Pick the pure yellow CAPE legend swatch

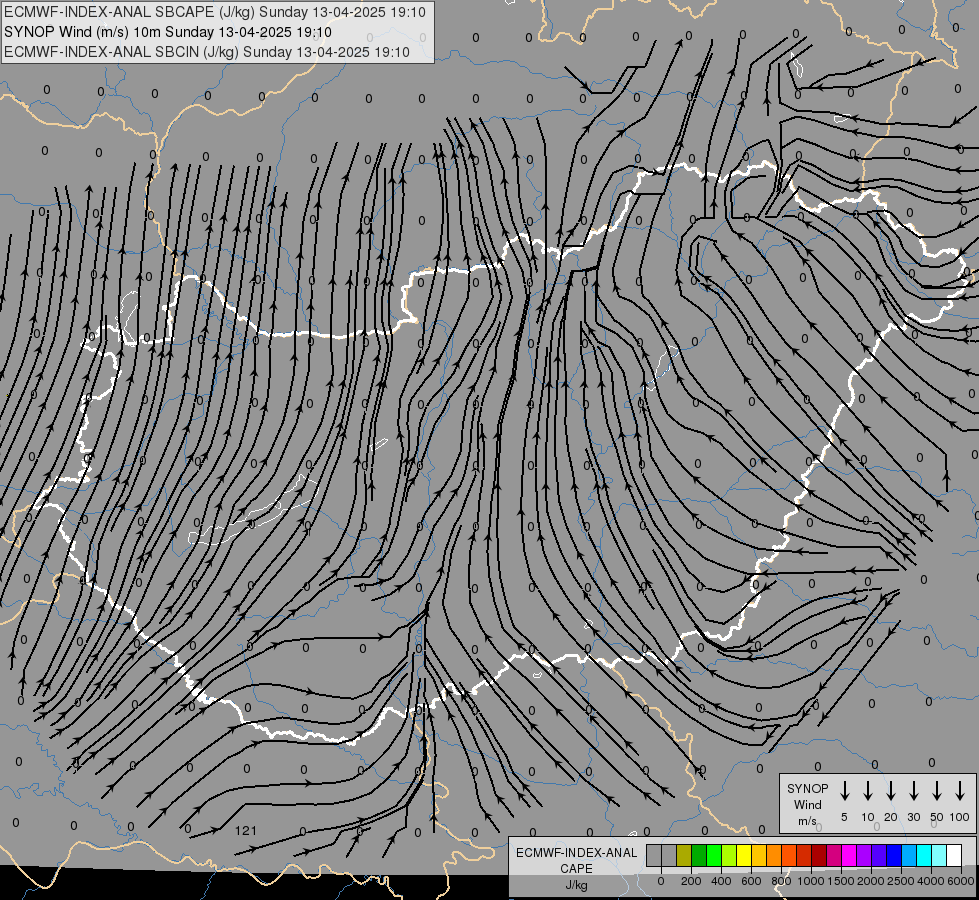(744, 856)
